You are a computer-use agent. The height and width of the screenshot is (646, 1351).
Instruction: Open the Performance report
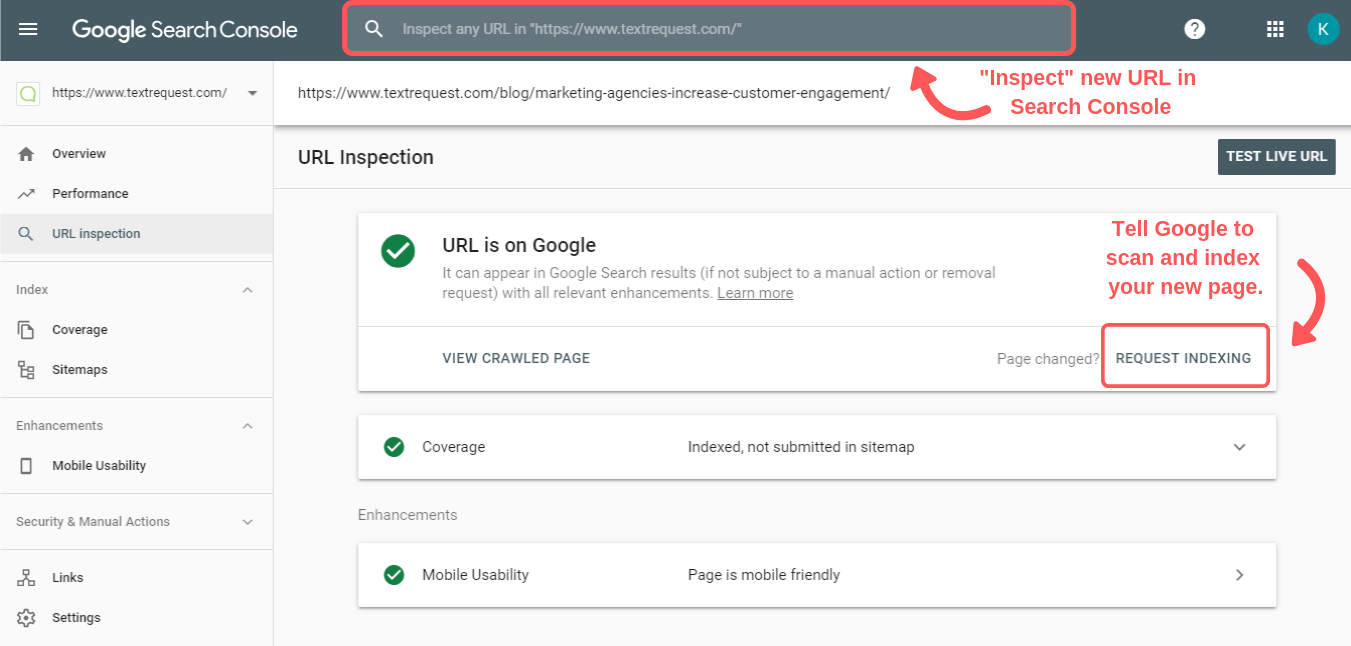click(x=90, y=194)
